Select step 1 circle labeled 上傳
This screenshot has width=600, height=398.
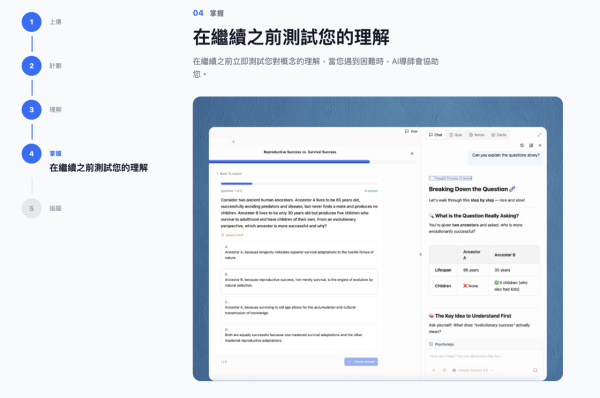[31, 22]
